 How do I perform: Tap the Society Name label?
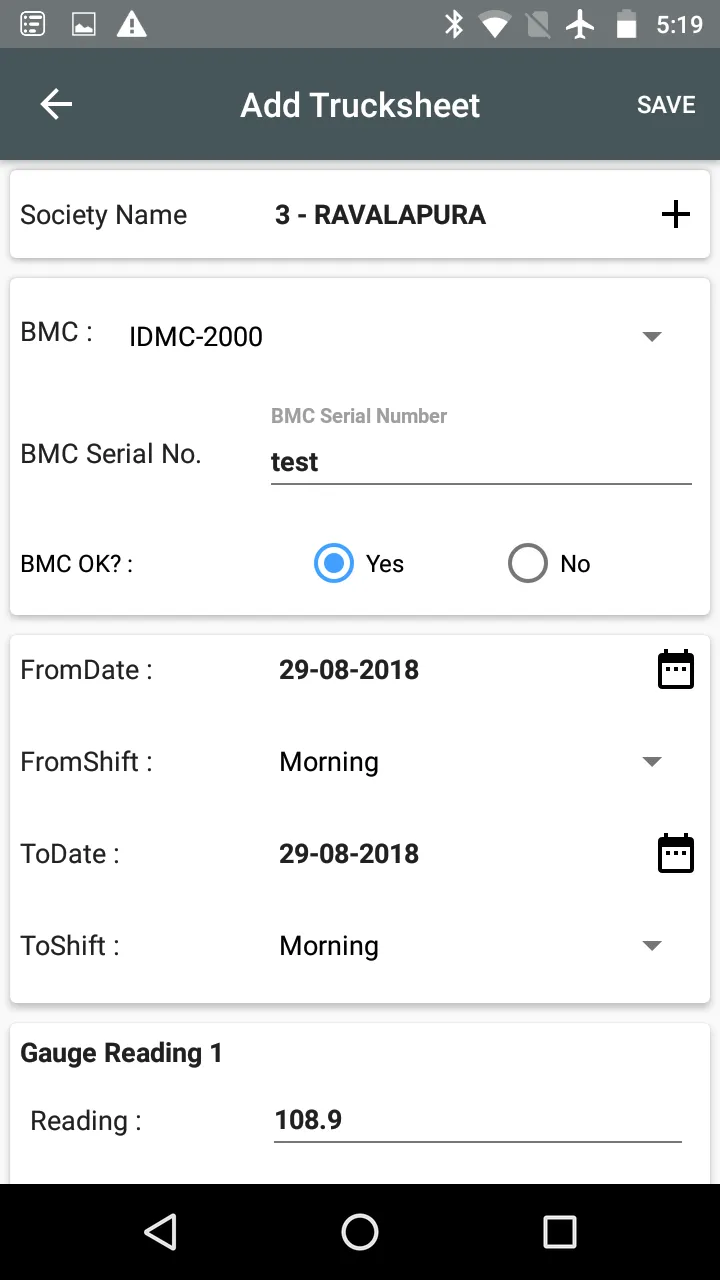click(x=104, y=215)
